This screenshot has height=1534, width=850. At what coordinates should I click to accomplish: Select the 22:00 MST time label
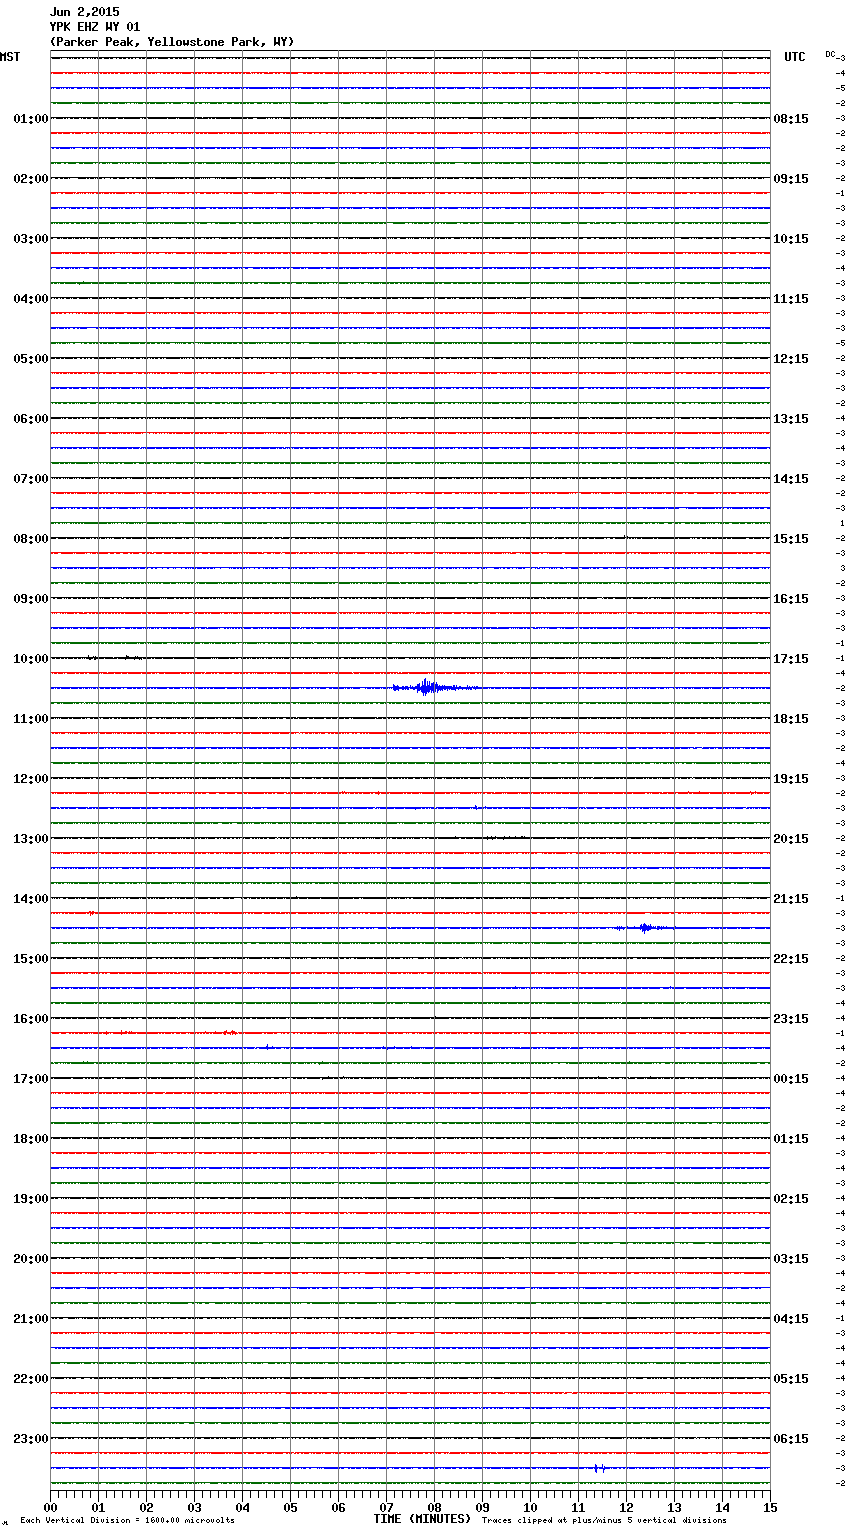(x=31, y=1379)
